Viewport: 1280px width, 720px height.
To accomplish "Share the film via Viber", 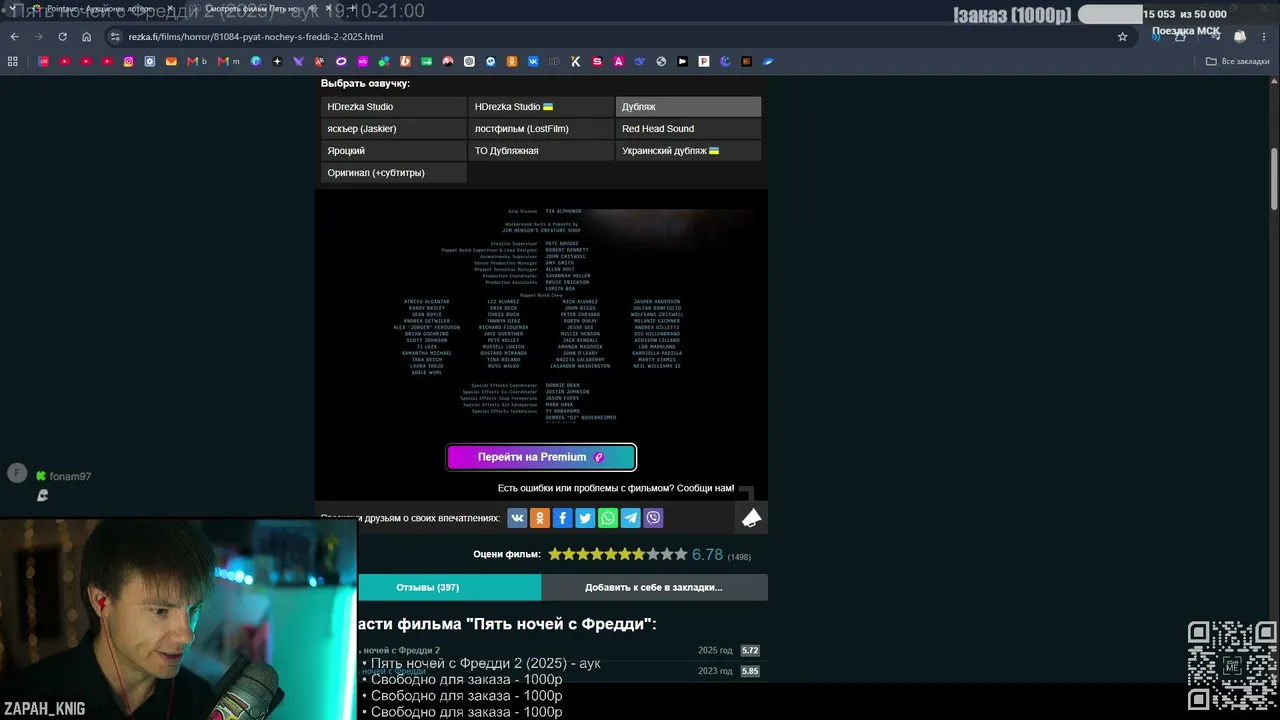I will [654, 518].
